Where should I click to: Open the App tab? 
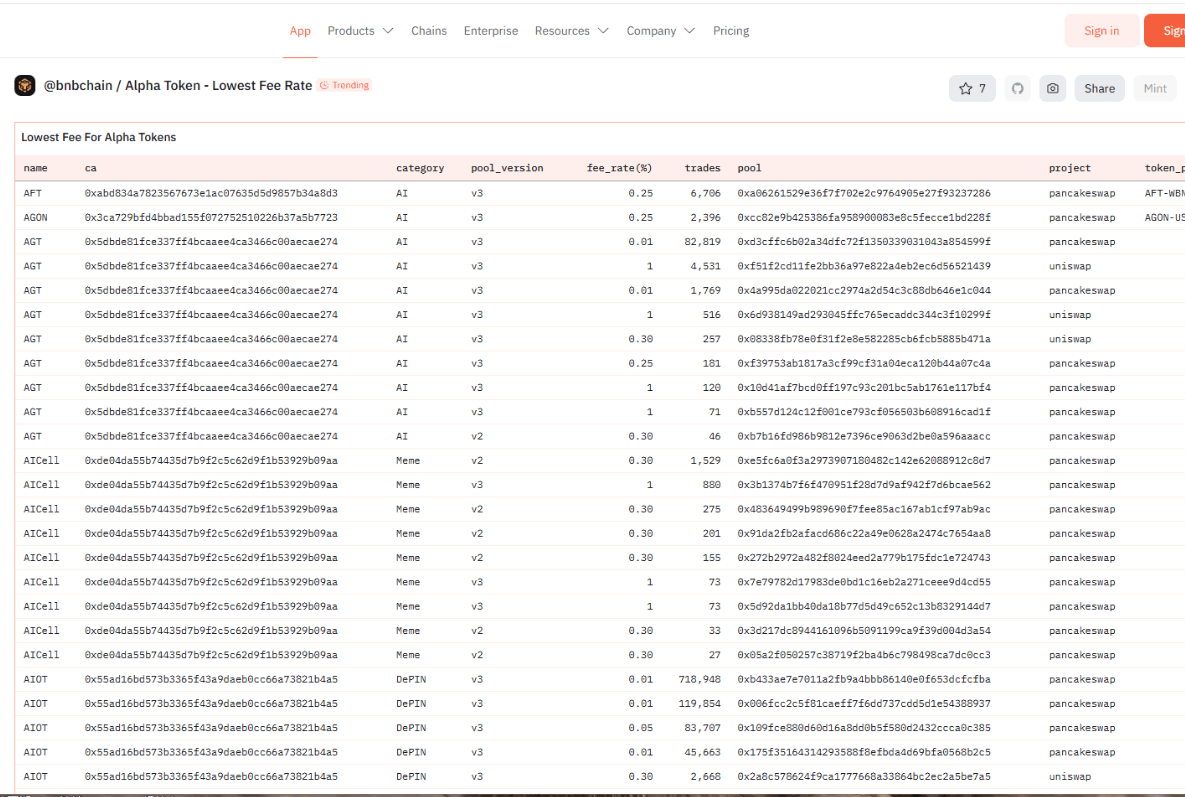click(300, 31)
